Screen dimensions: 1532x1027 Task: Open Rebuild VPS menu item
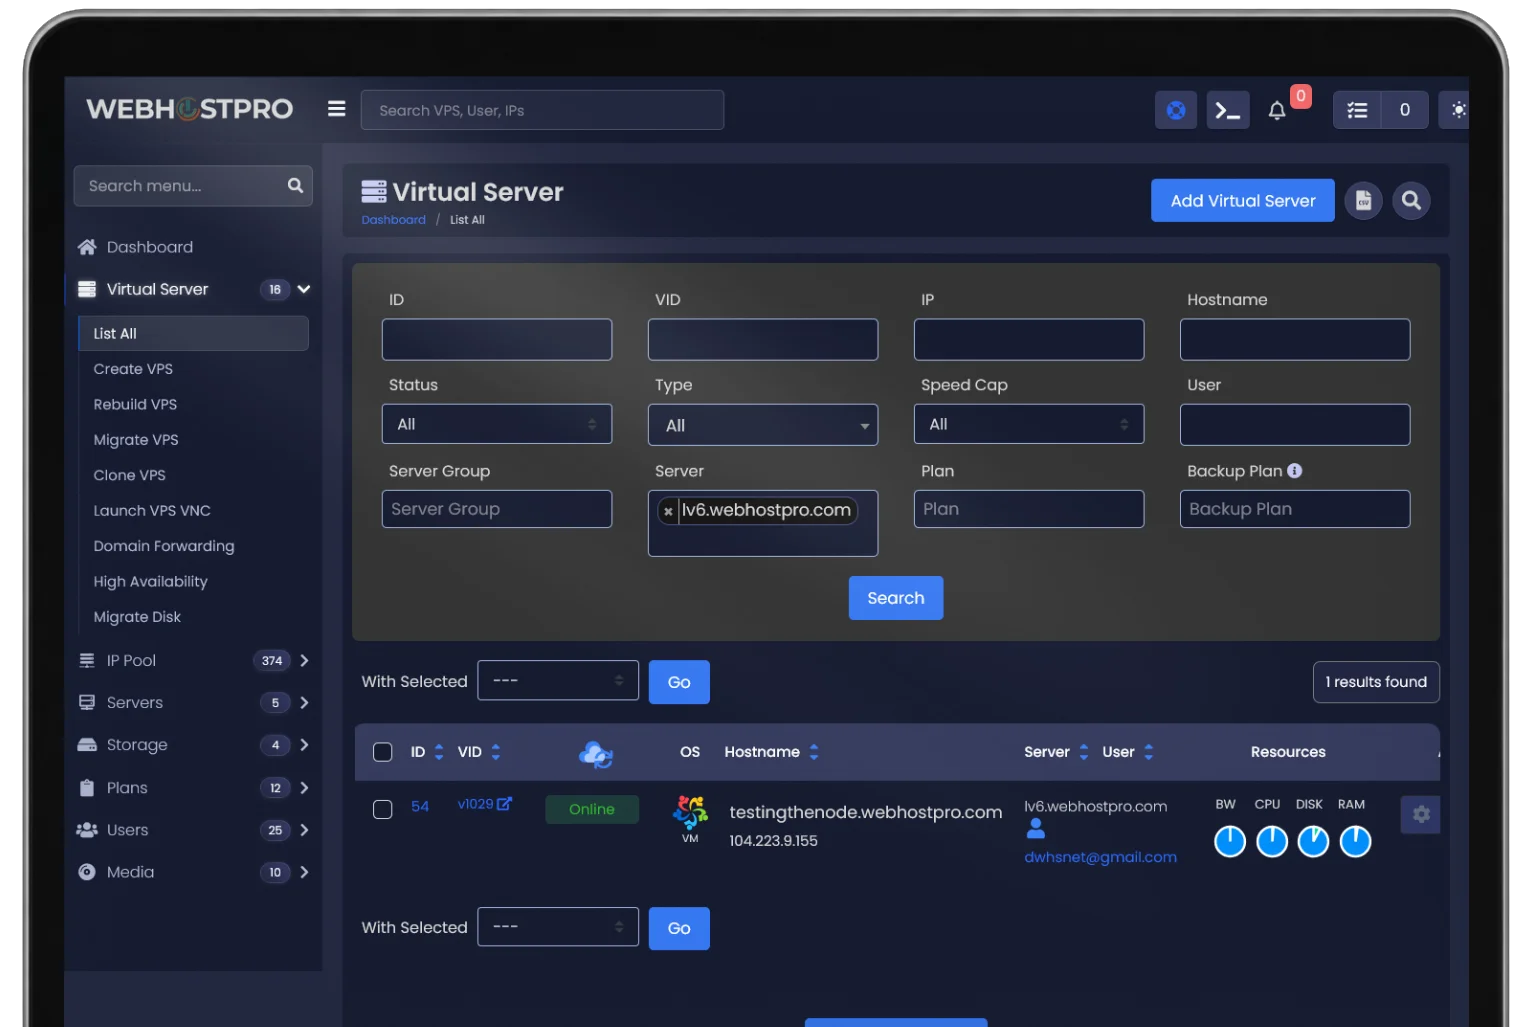[x=135, y=404]
